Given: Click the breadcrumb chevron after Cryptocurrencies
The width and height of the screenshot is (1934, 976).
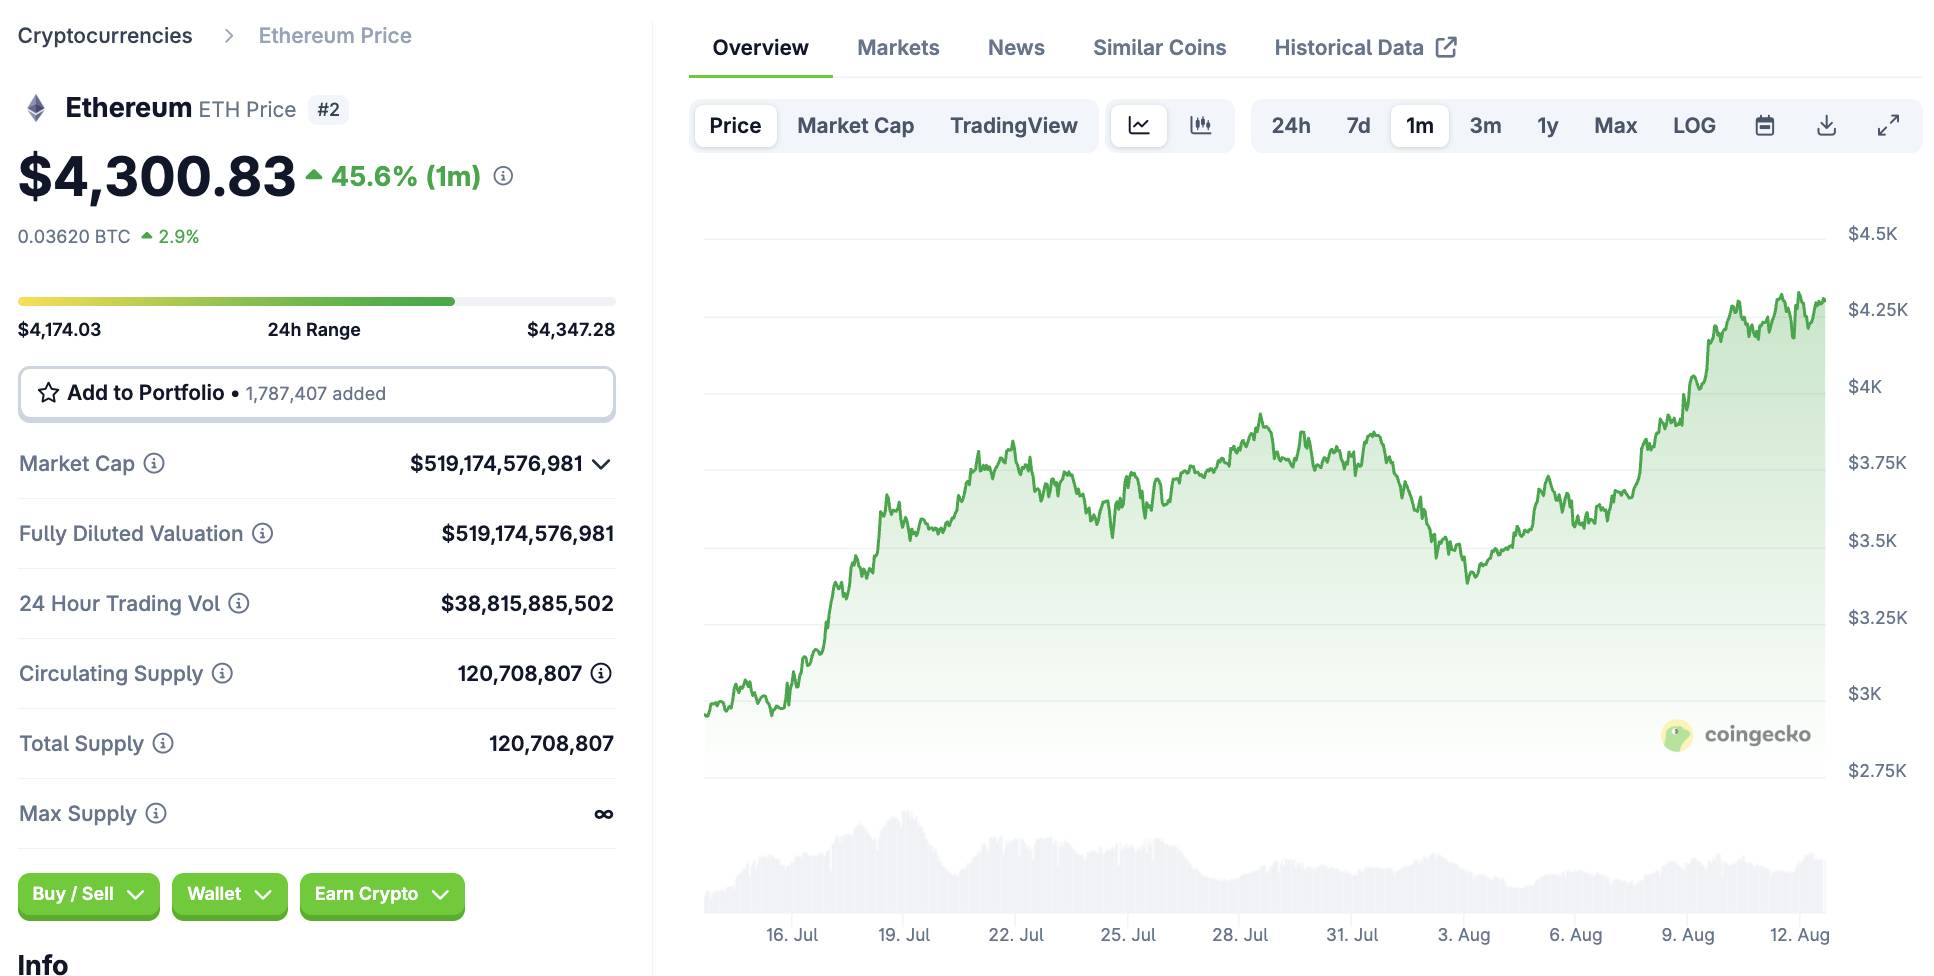Looking at the screenshot, I should (x=229, y=36).
